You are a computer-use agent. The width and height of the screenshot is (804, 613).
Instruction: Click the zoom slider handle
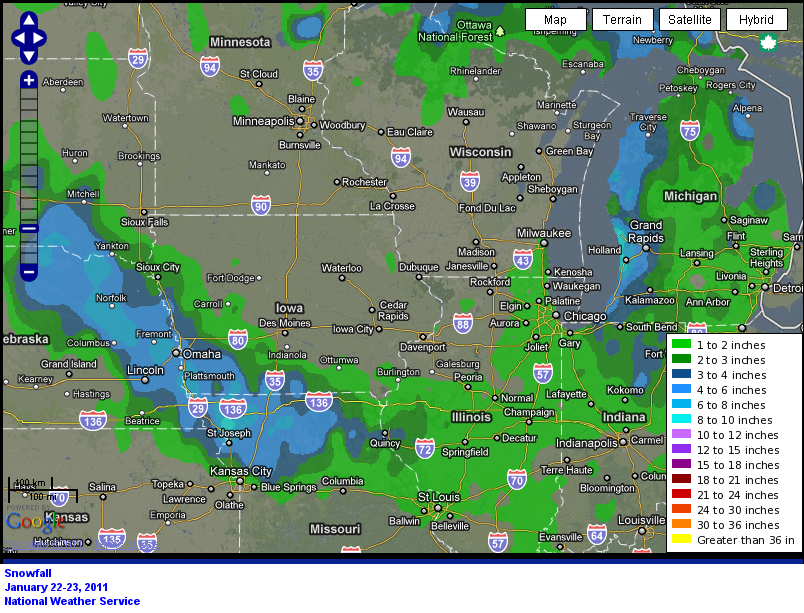coord(29,229)
